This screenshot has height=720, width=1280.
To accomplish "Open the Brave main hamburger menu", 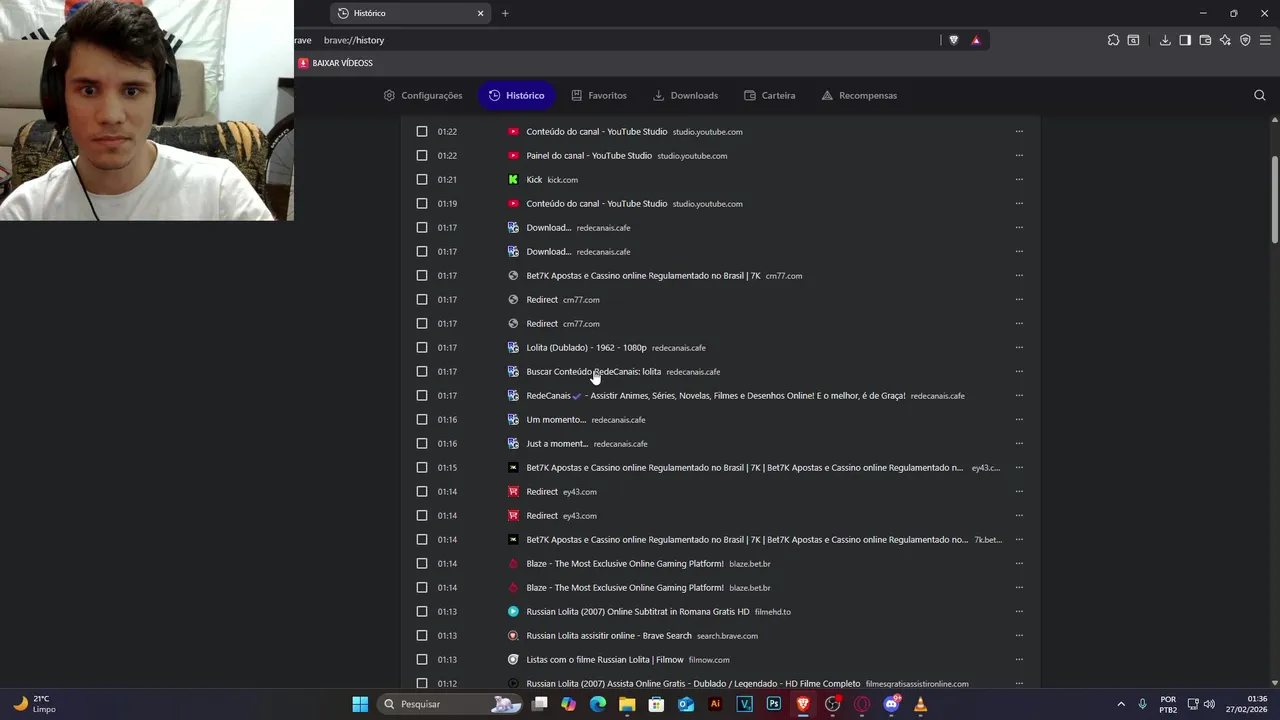I will tap(1265, 40).
